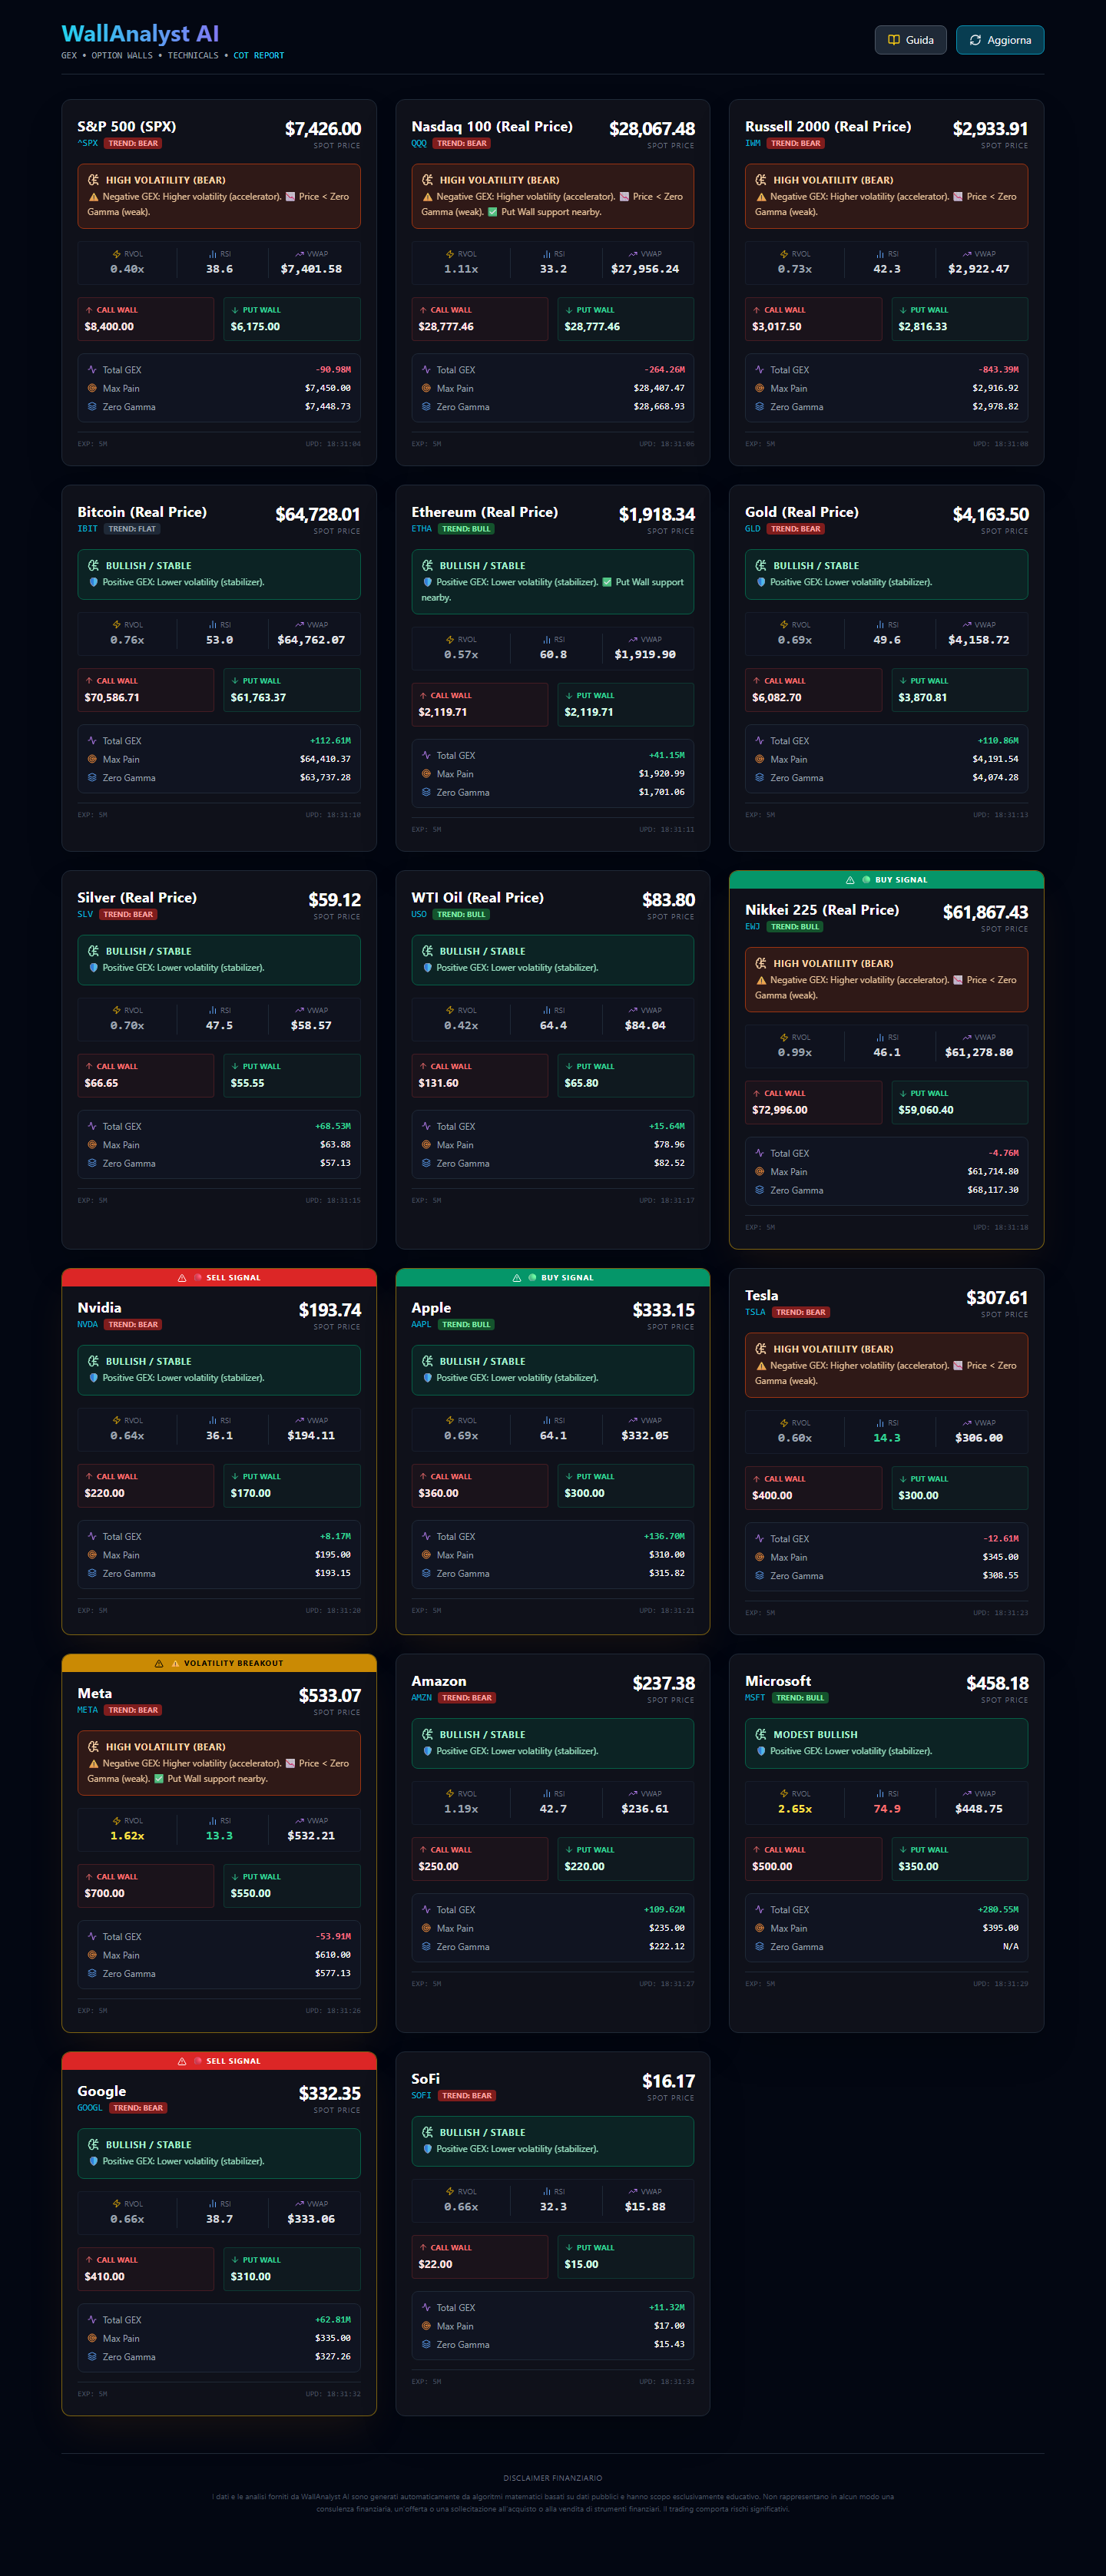Click the 2.65x RVOL value on Microsoft card
Screen dimensions: 1106x2576
pos(795,1809)
